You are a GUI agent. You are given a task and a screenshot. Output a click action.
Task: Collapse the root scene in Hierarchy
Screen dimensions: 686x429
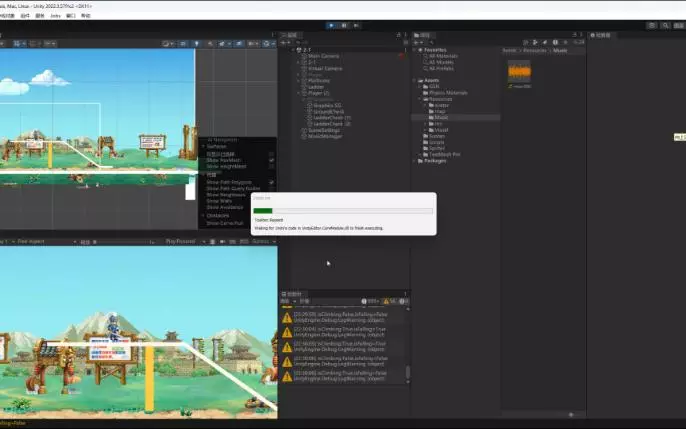coord(293,50)
